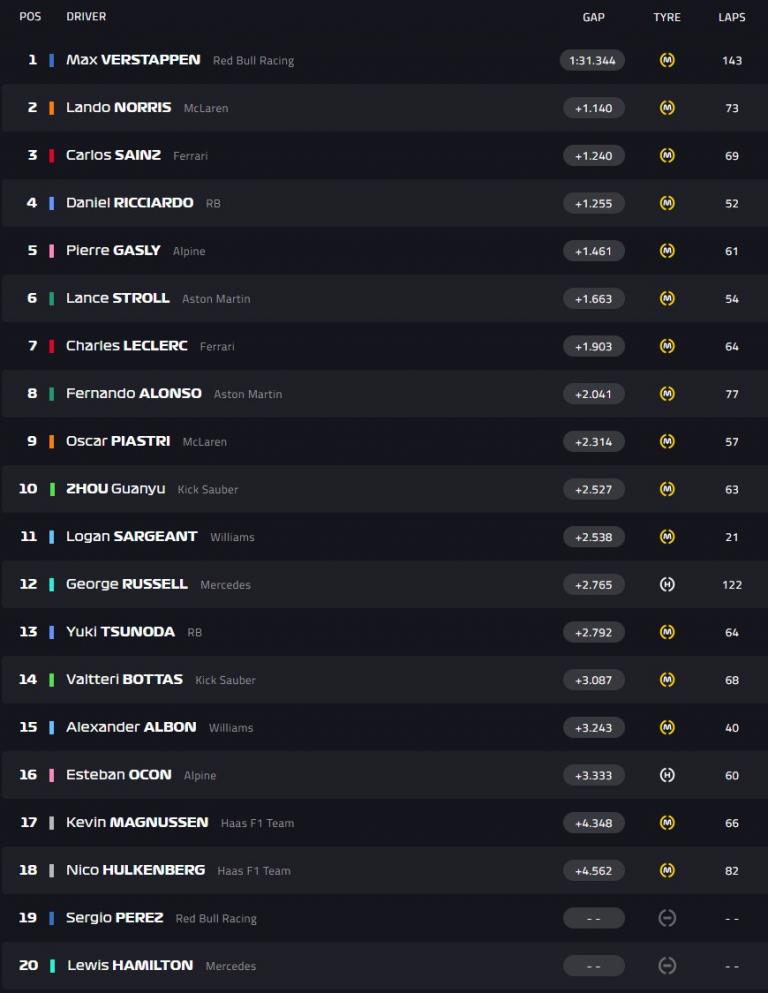Click Nico Hulkenberg's medium tyre icon
The height and width of the screenshot is (993, 768).
[667, 871]
